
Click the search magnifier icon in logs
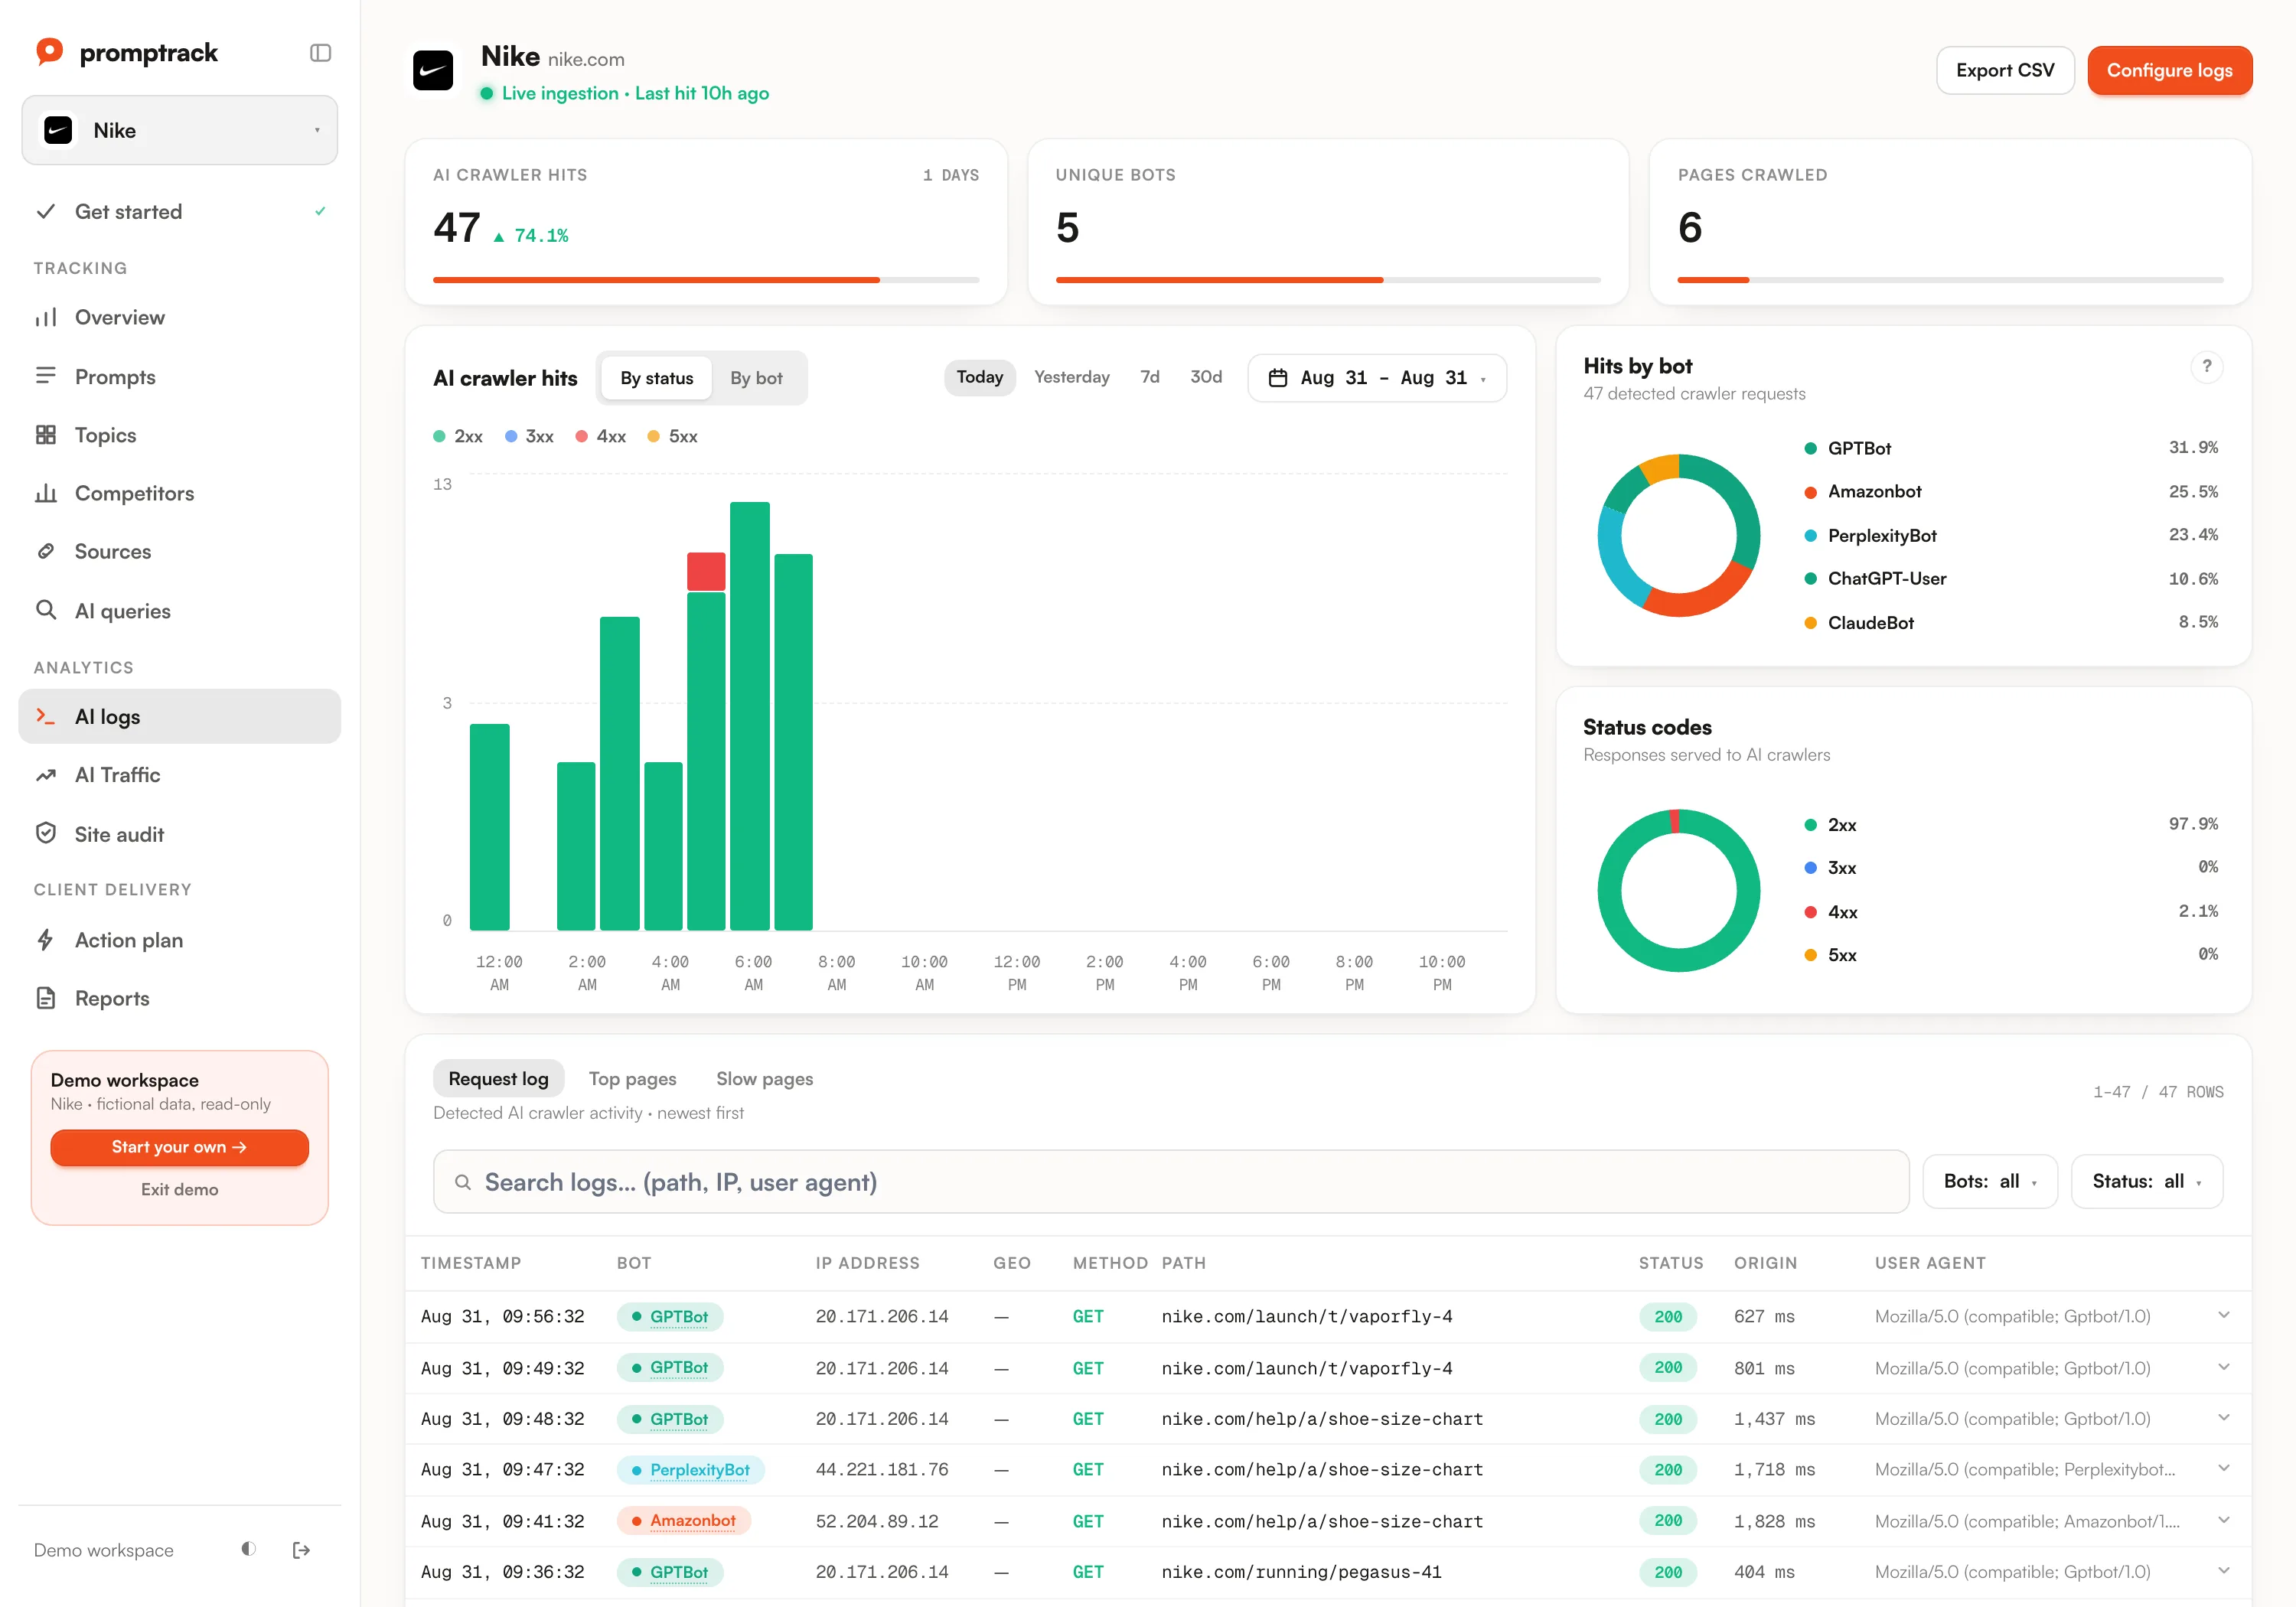(463, 1182)
